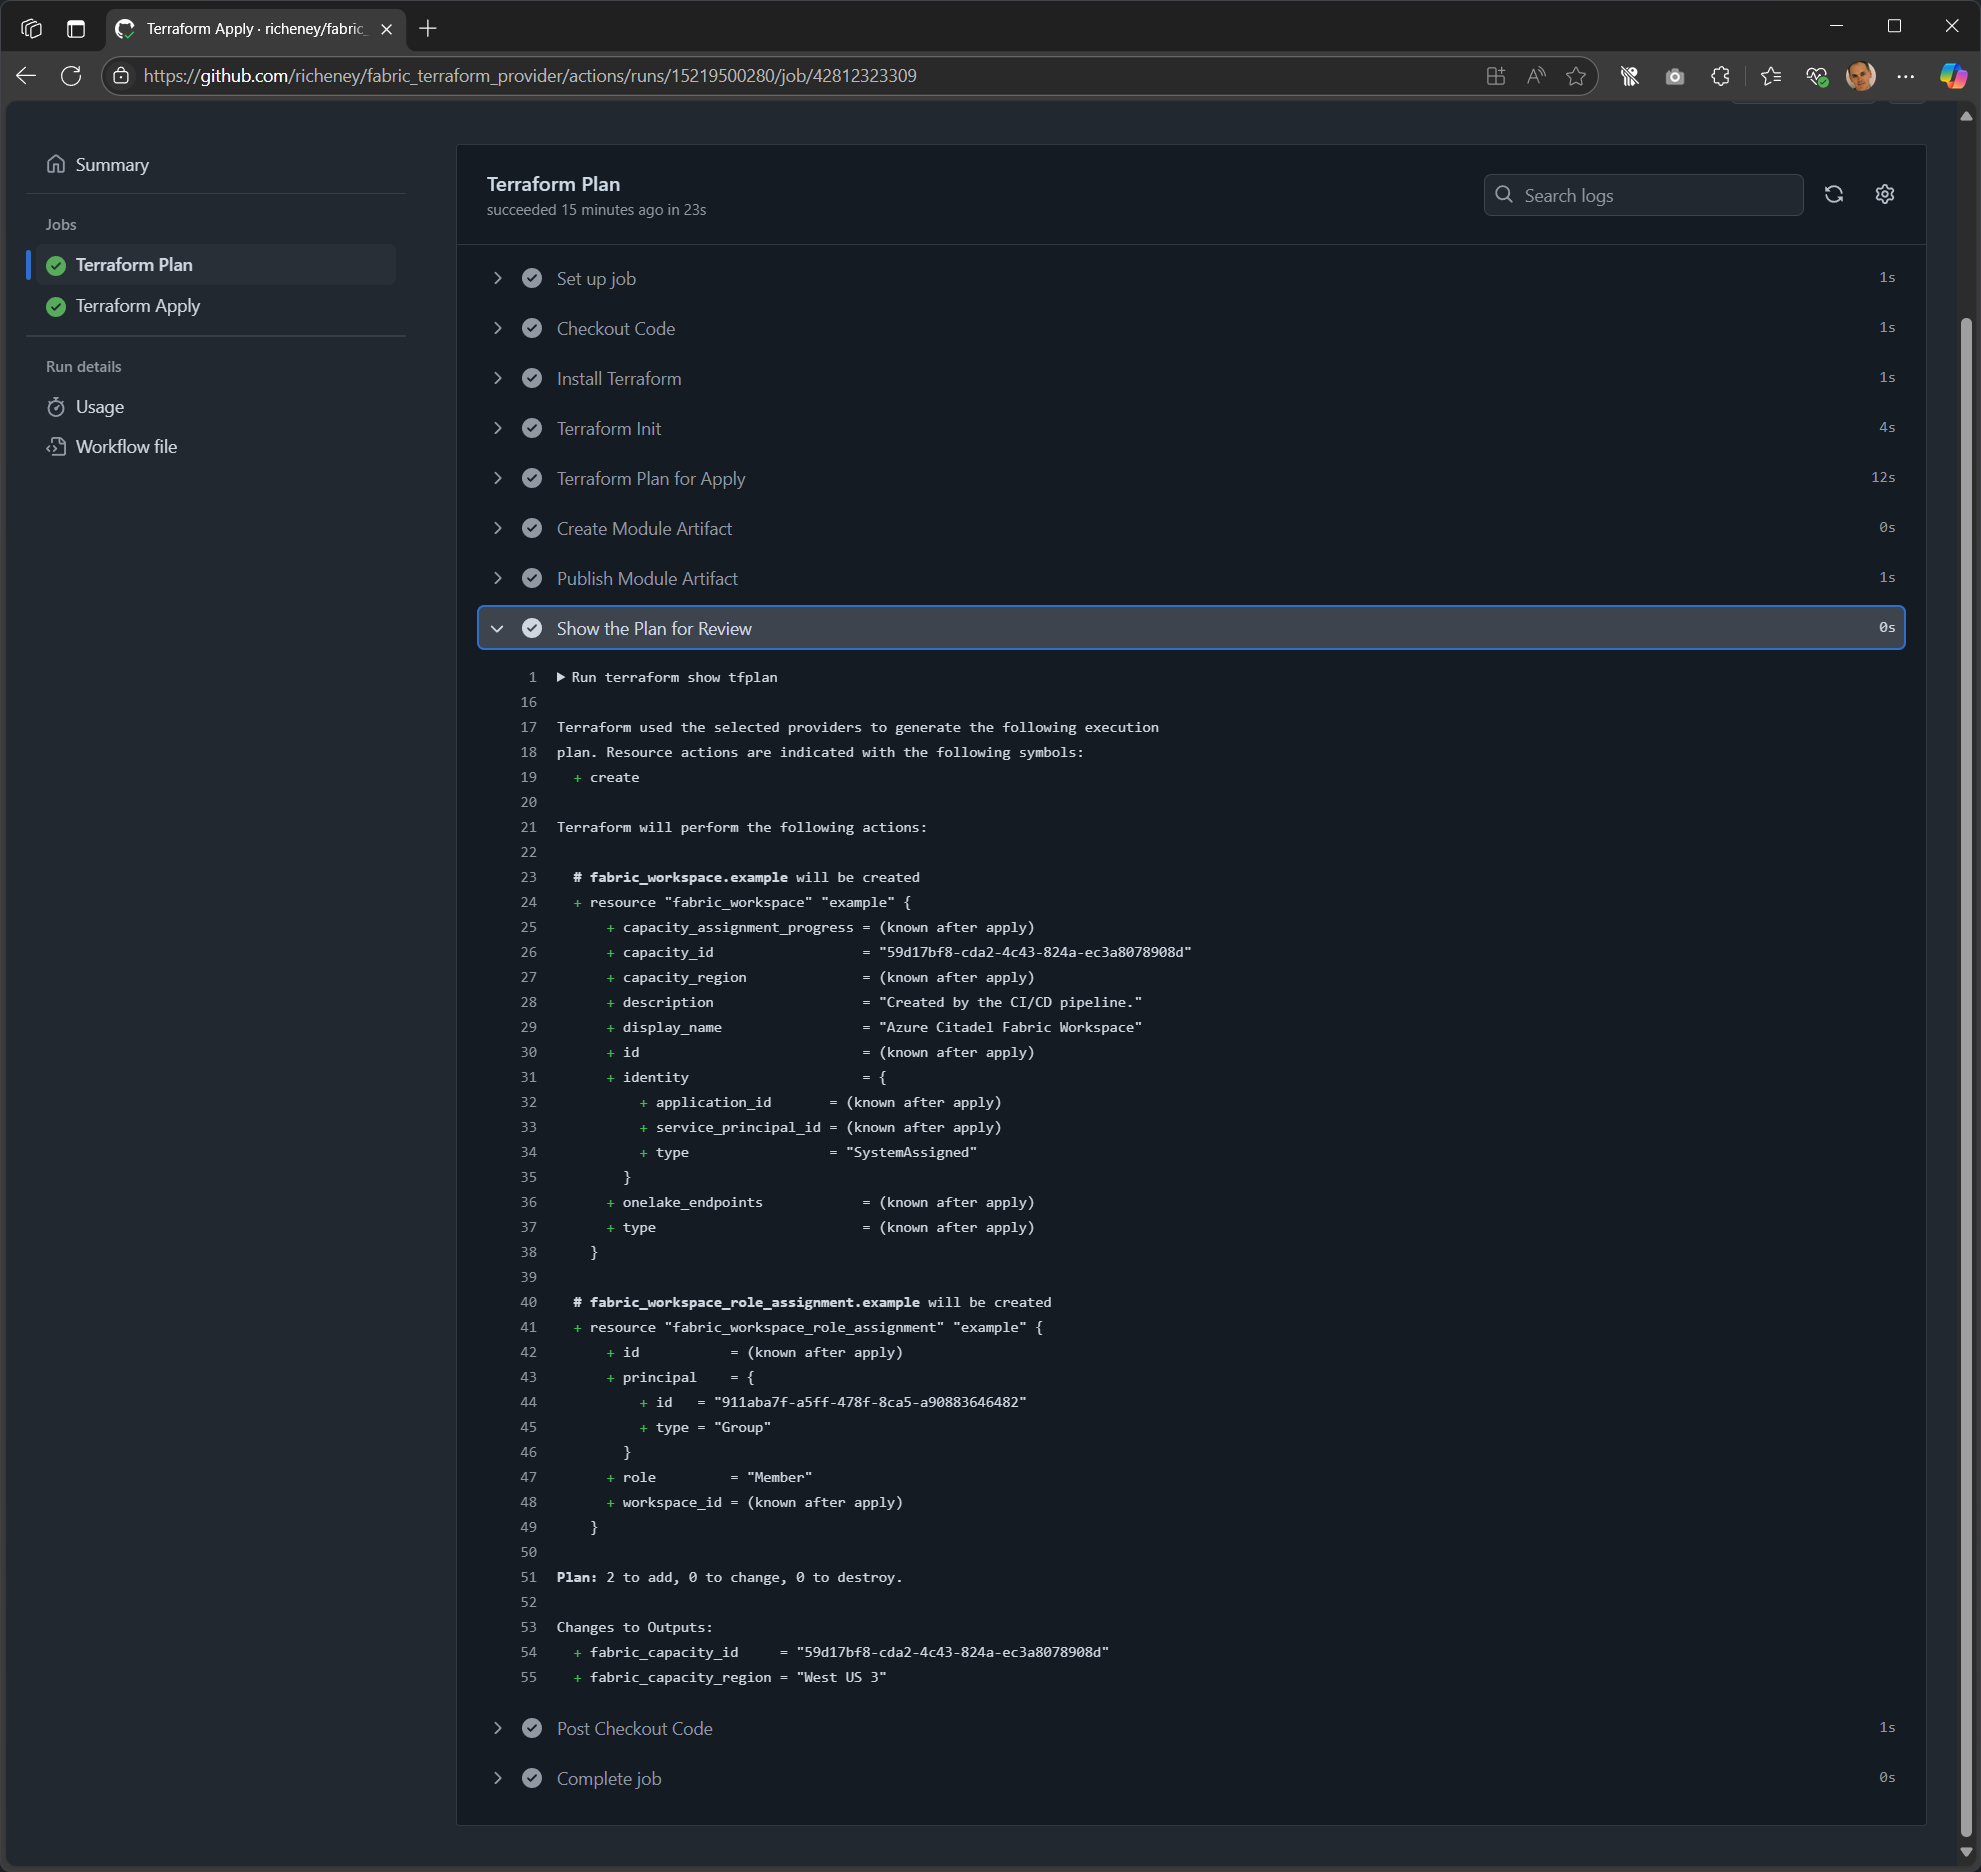Open the browser extensions icon
The image size is (1981, 1872).
(x=1721, y=75)
